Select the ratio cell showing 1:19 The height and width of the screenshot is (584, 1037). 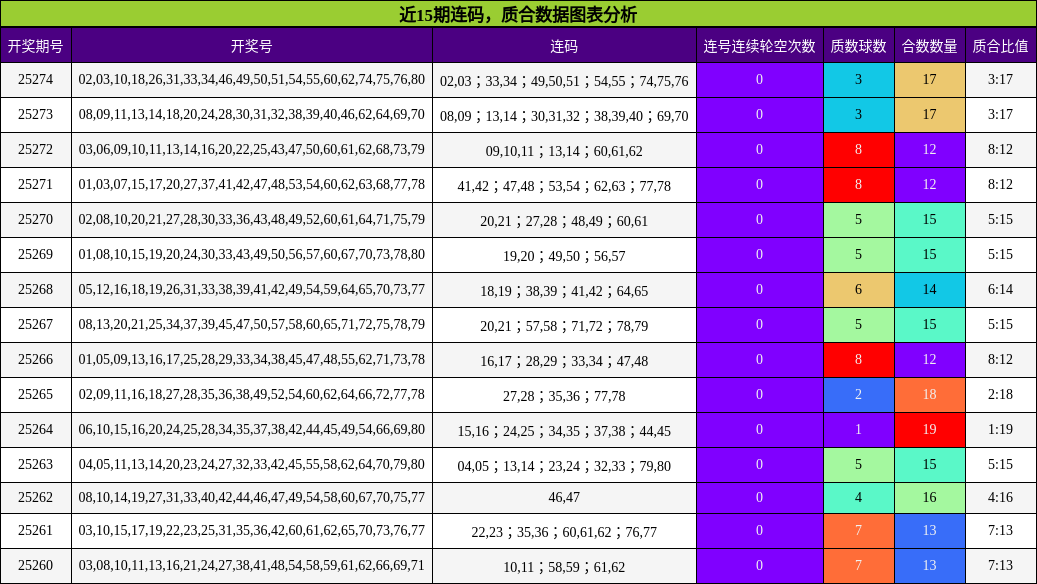1000,430
